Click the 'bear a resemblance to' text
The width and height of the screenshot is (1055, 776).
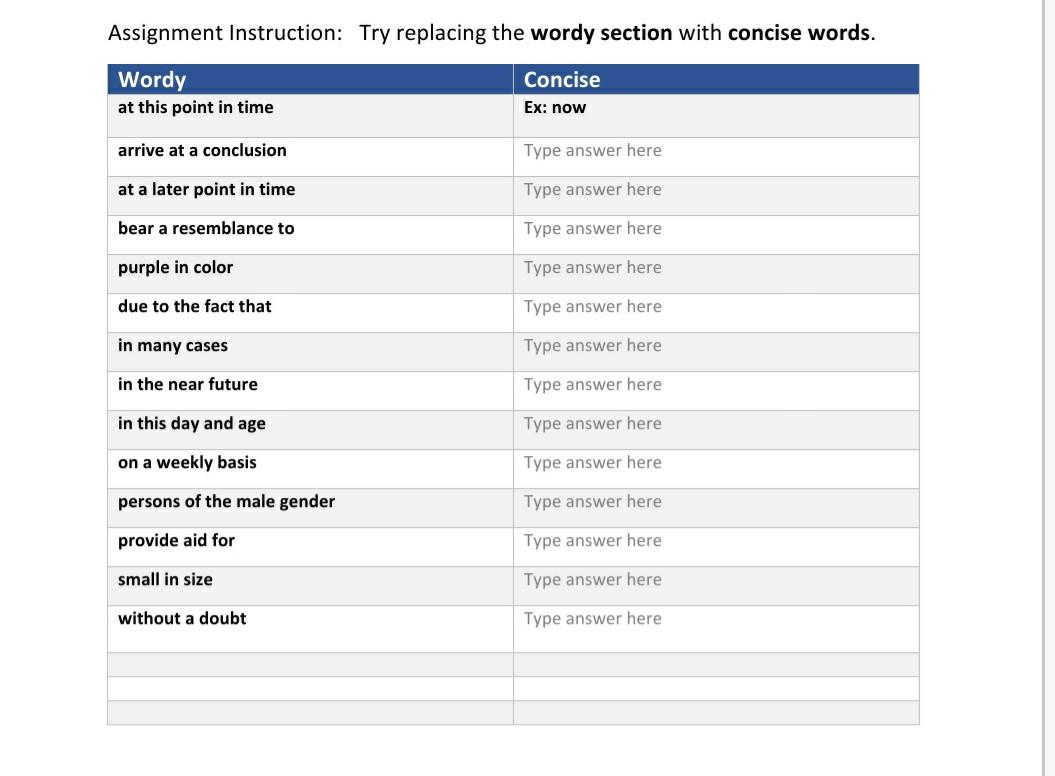[x=206, y=229]
